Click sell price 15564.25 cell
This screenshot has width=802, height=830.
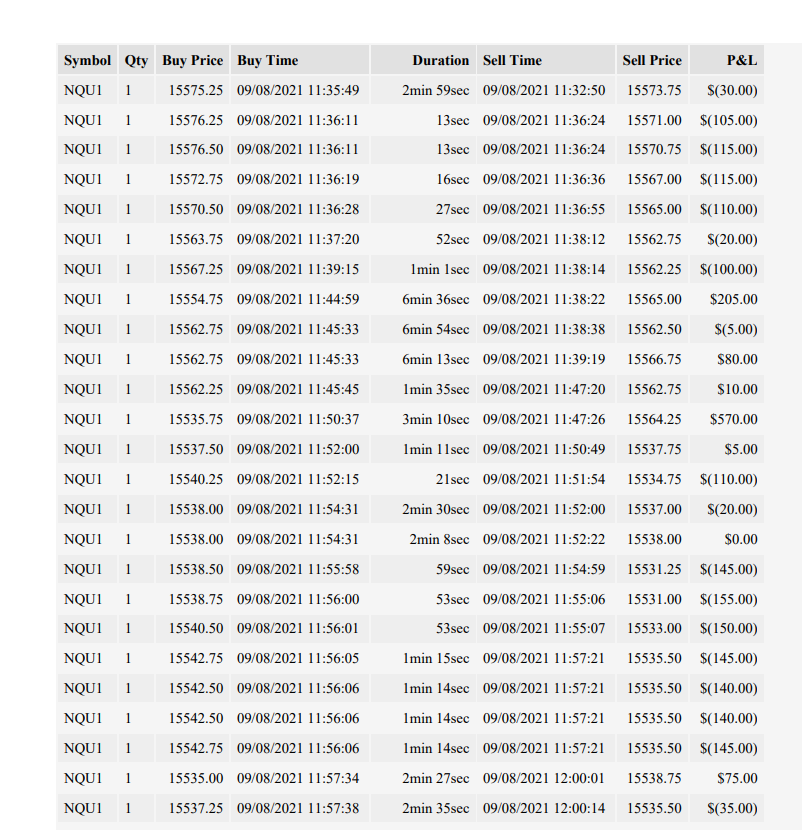[652, 419]
